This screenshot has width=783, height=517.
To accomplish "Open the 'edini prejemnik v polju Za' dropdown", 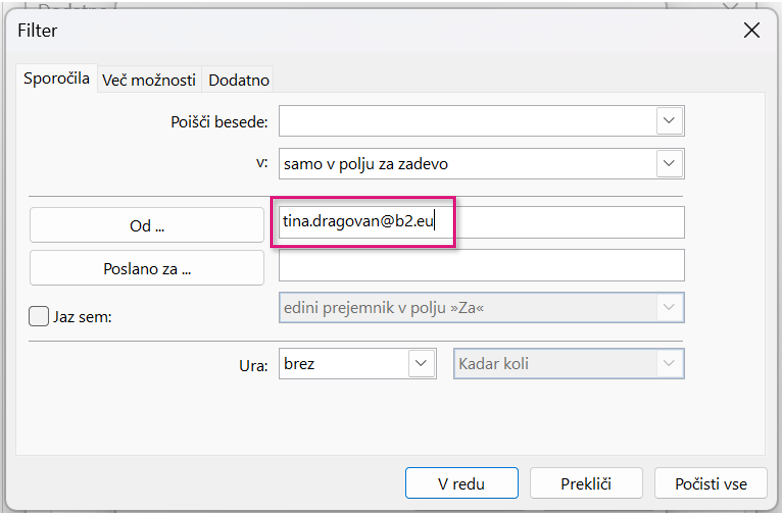I will coord(481,308).
